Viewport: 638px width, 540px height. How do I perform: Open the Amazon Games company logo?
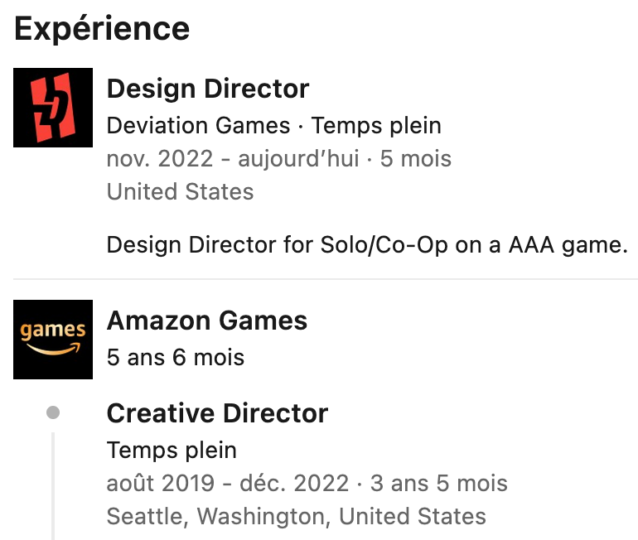pyautogui.click(x=53, y=339)
